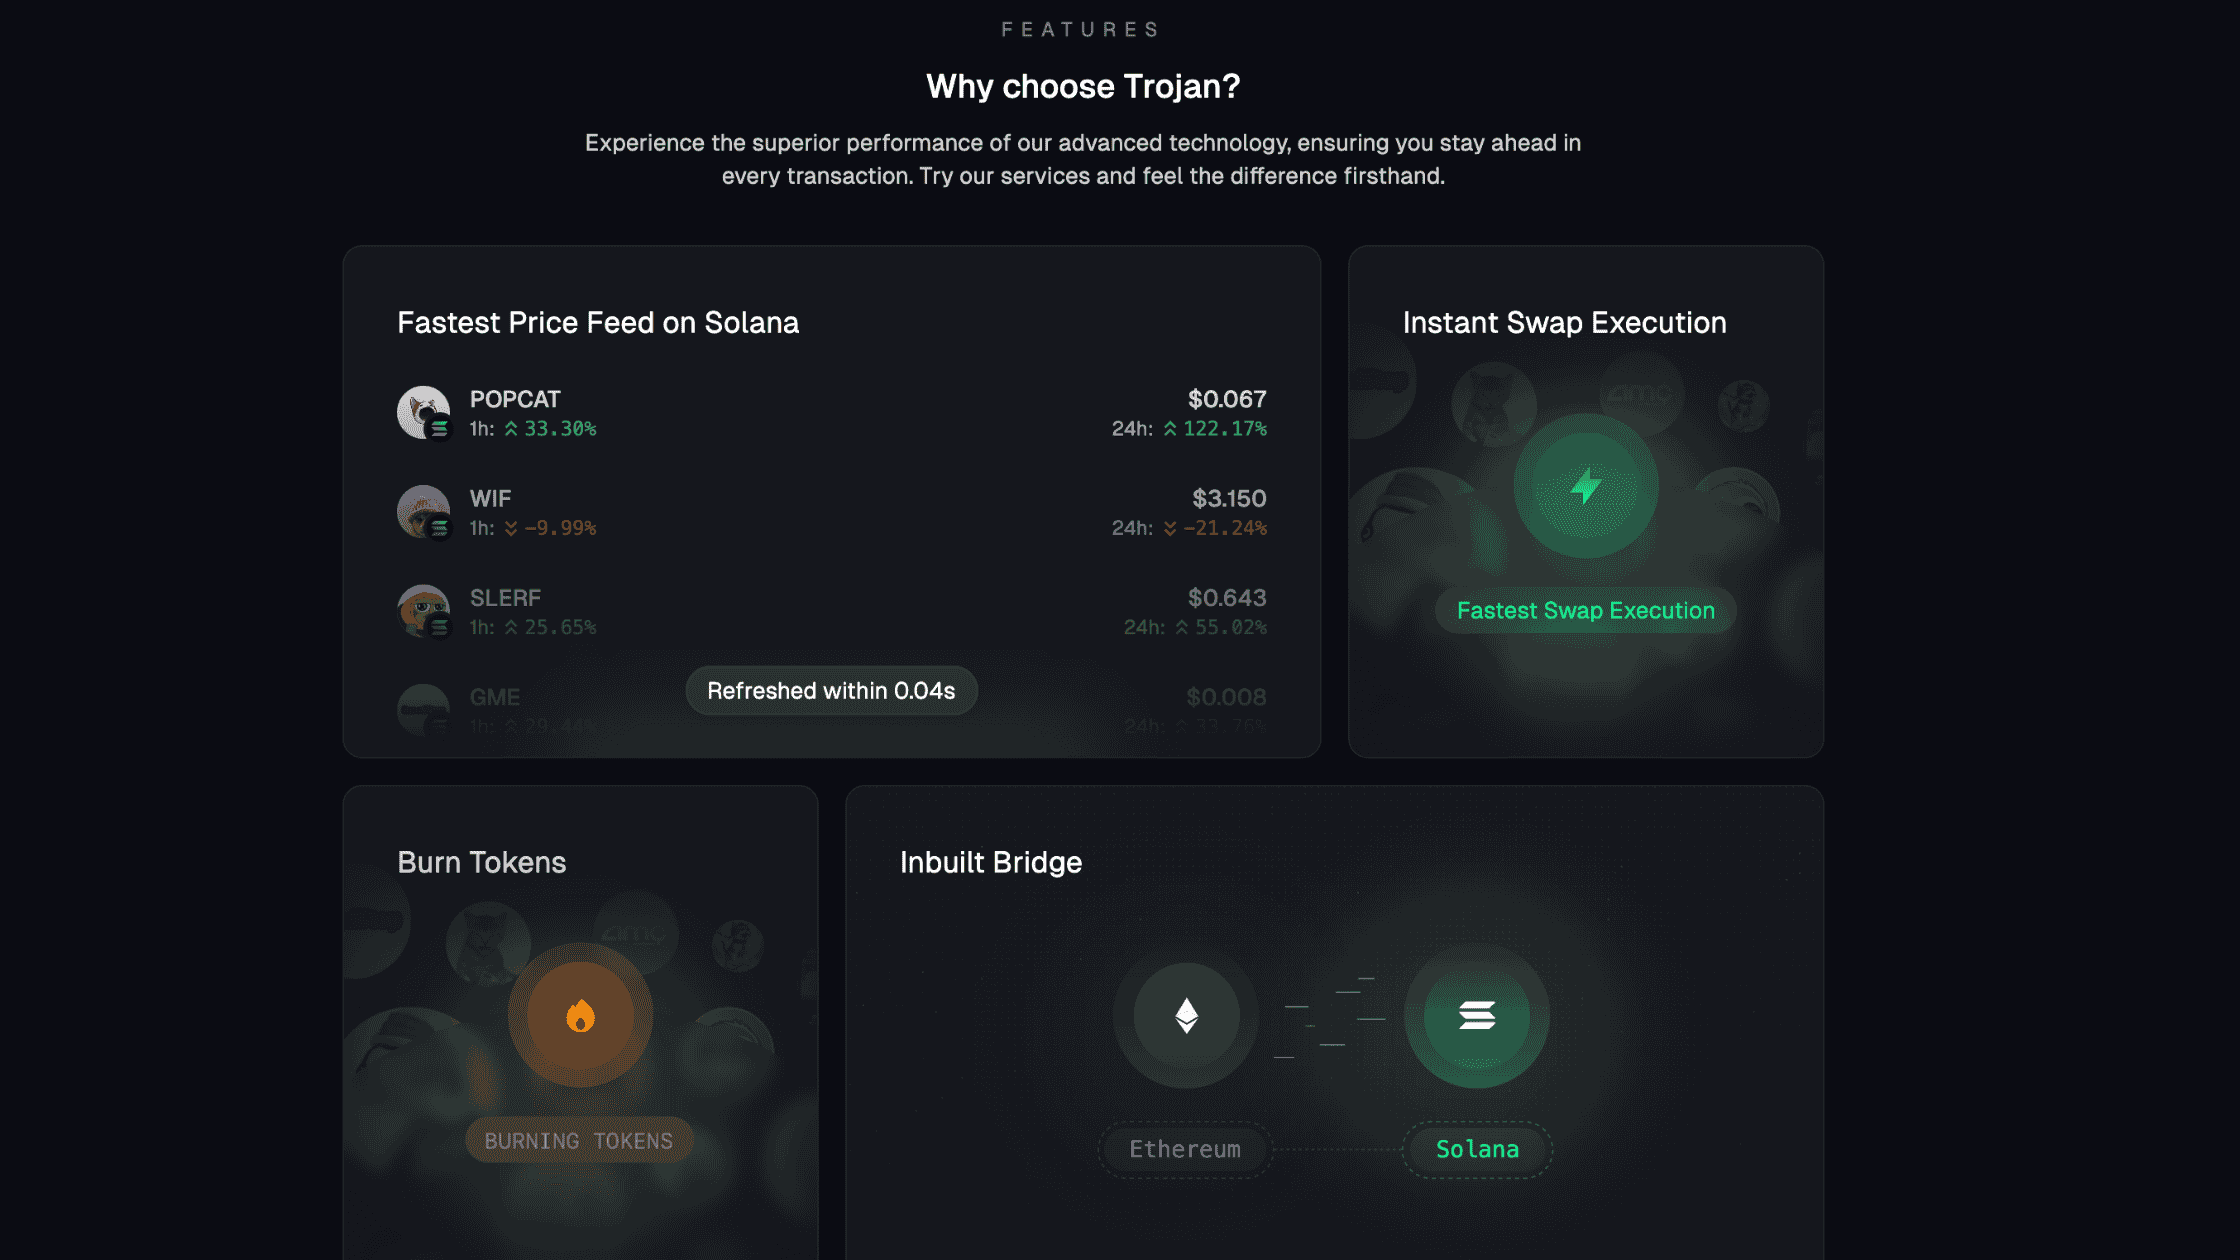2240x1260 pixels.
Task: Click the Why choose Trojan? title
Action: coord(1083,87)
